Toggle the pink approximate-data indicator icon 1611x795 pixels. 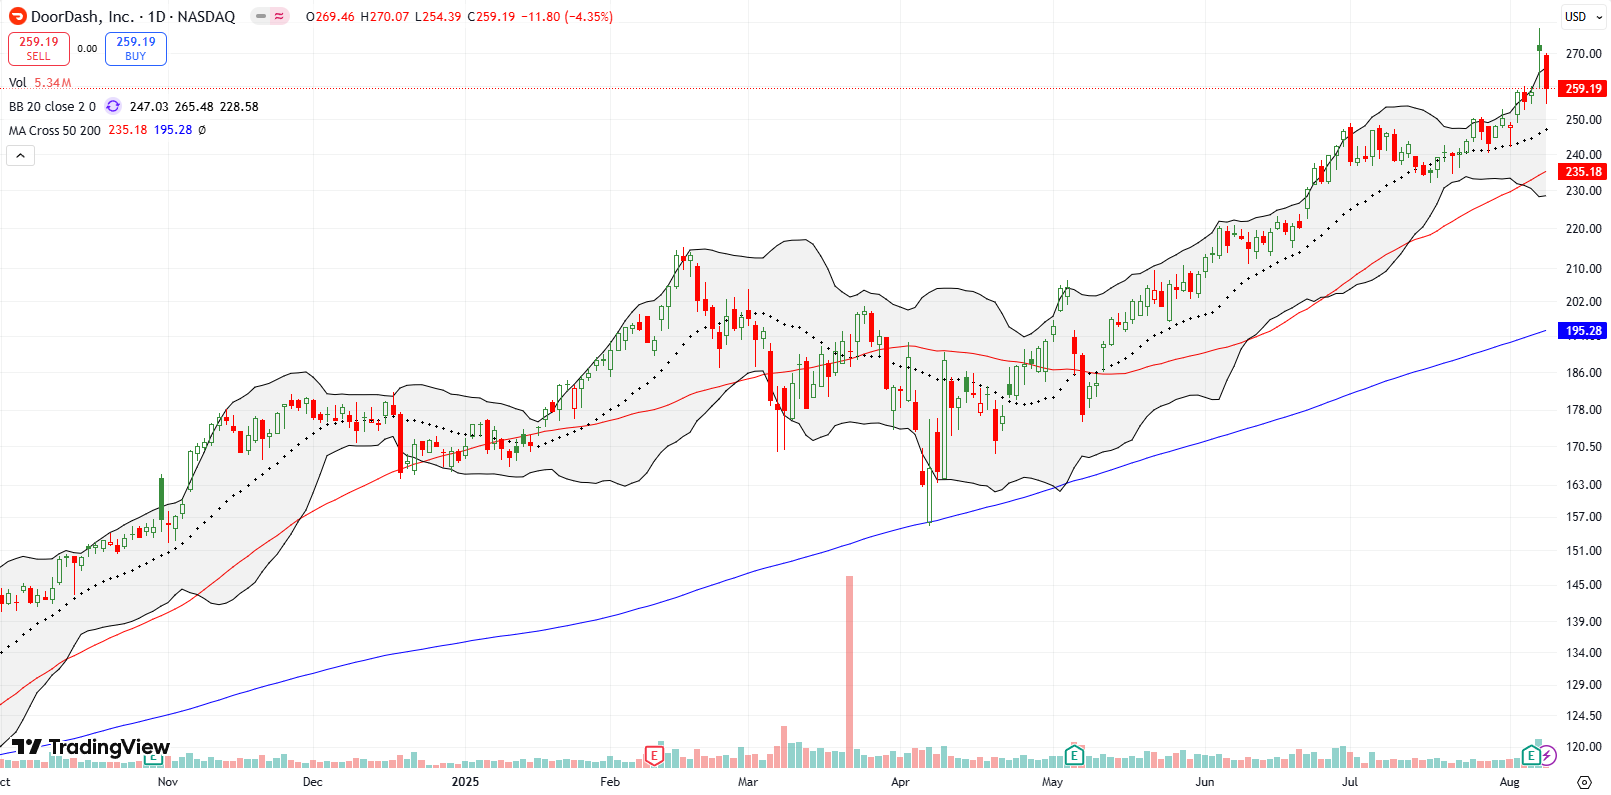pyautogui.click(x=279, y=16)
